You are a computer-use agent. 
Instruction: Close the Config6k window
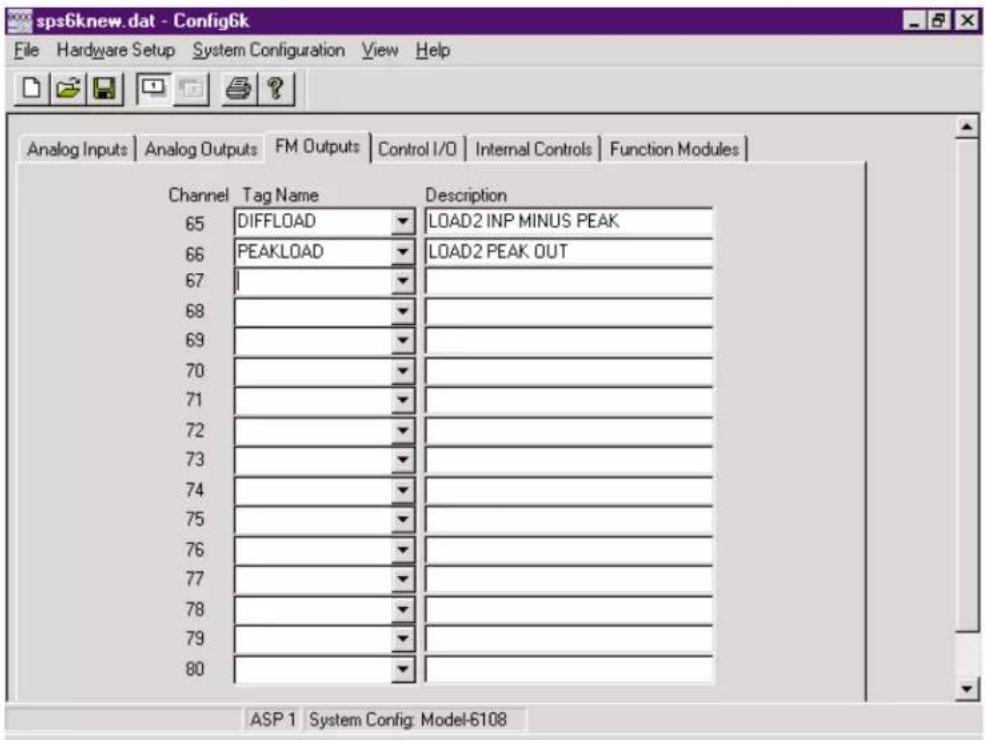tap(966, 21)
